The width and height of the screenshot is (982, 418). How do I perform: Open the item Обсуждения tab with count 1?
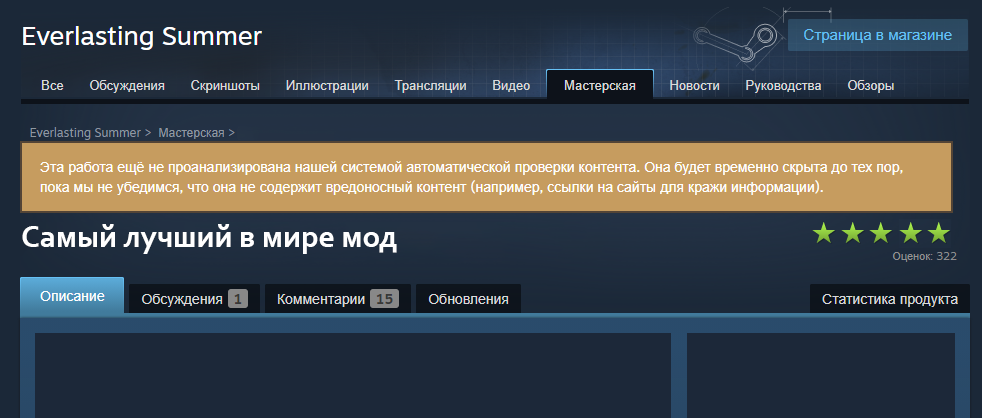coord(194,299)
